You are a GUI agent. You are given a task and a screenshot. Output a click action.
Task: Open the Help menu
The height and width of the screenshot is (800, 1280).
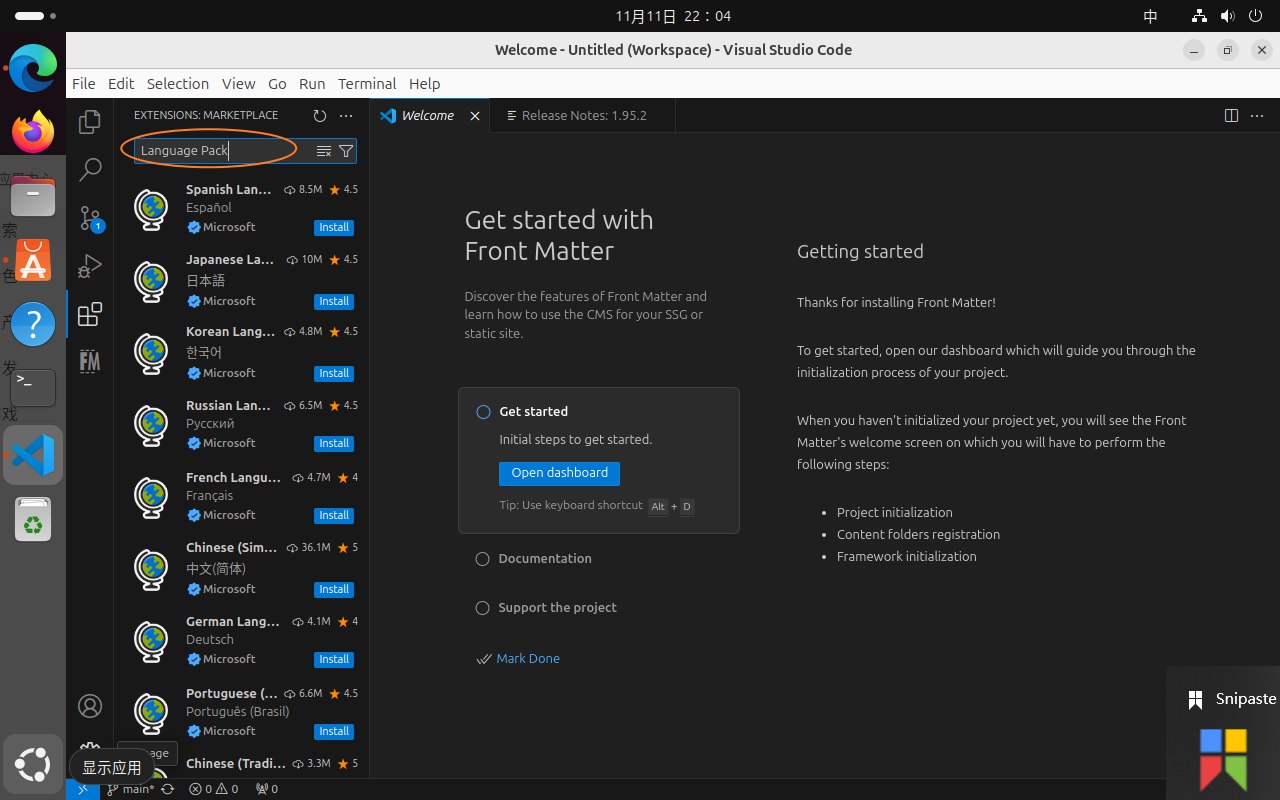[x=424, y=84]
